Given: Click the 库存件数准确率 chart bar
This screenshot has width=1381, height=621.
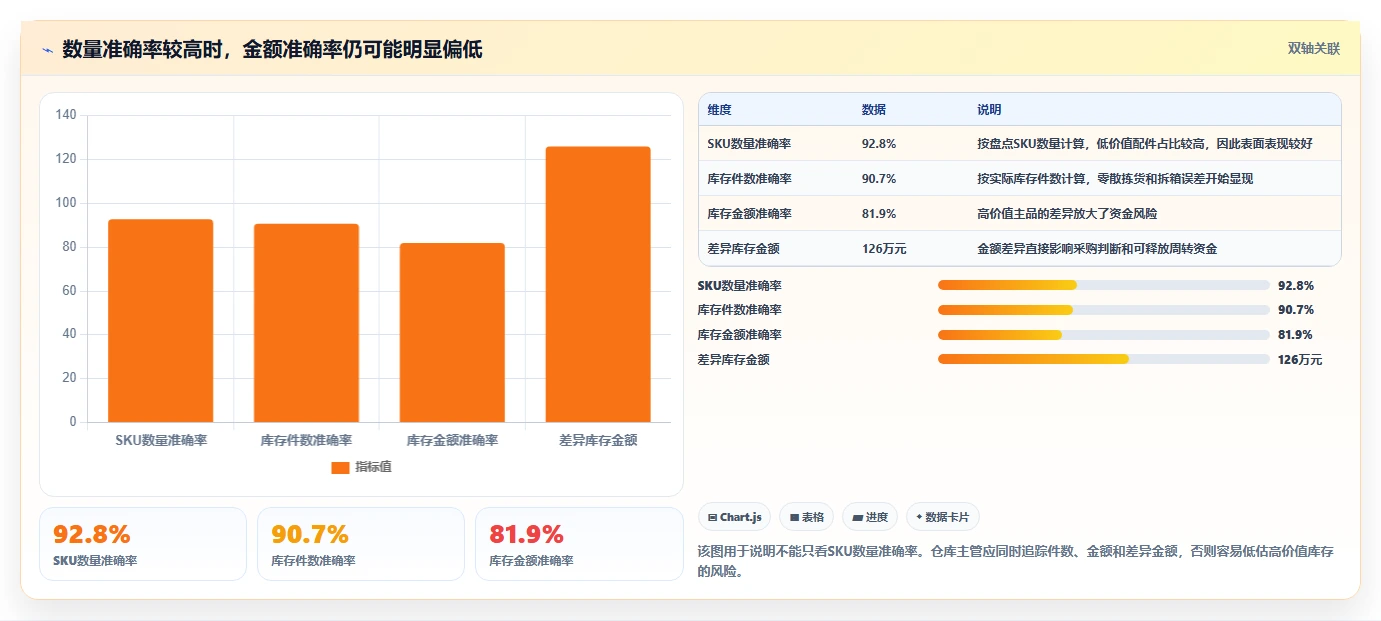Looking at the screenshot, I should (x=306, y=323).
